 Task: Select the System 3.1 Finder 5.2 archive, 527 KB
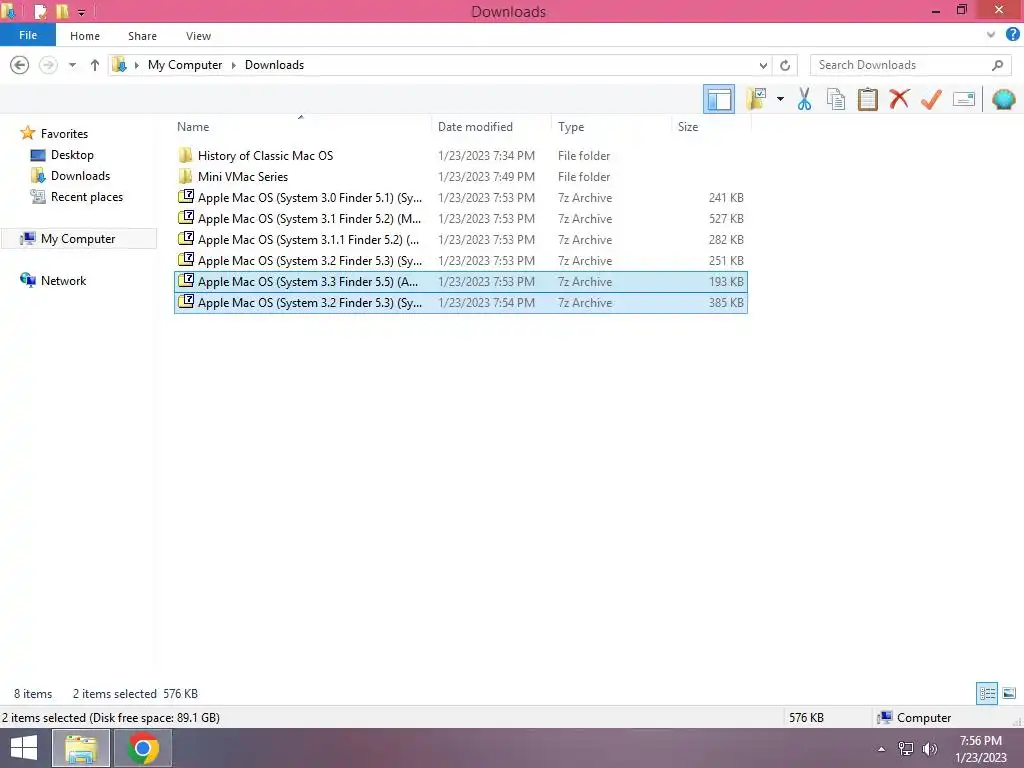(461, 218)
